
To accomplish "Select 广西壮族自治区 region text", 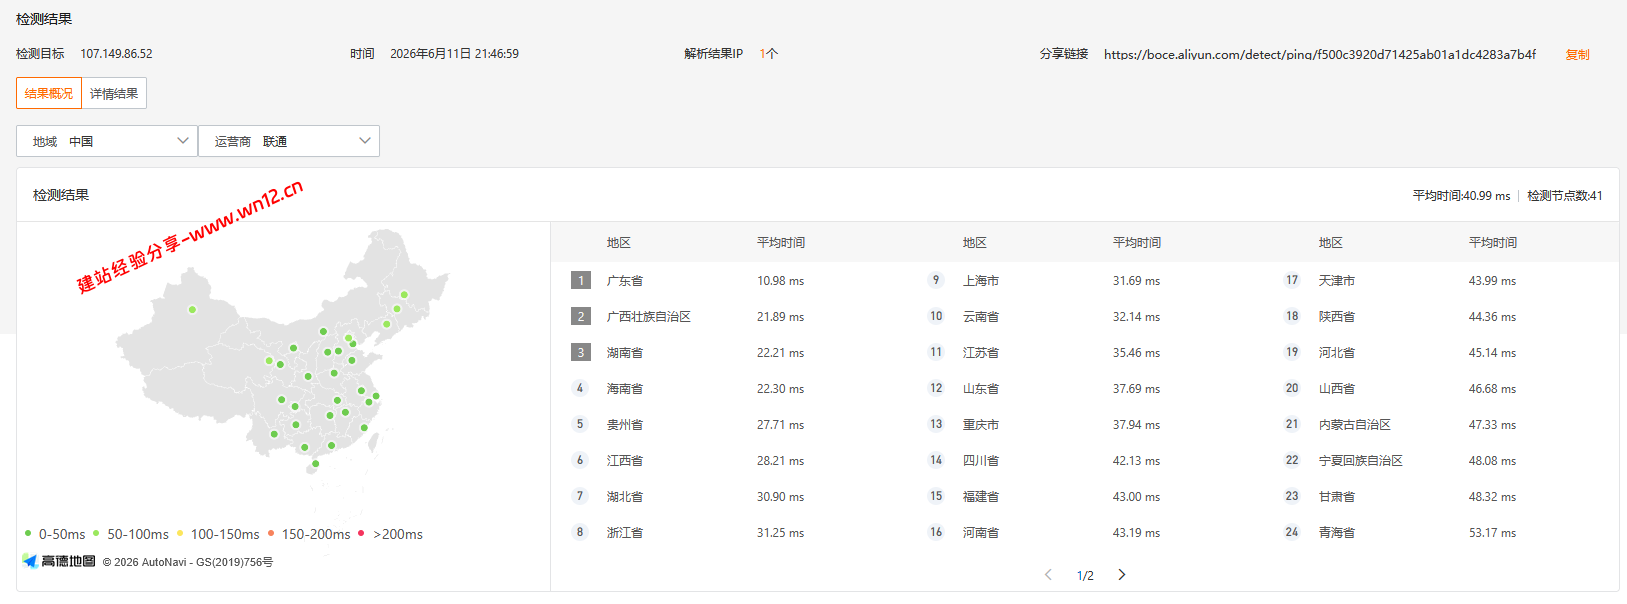I will click(x=649, y=317).
